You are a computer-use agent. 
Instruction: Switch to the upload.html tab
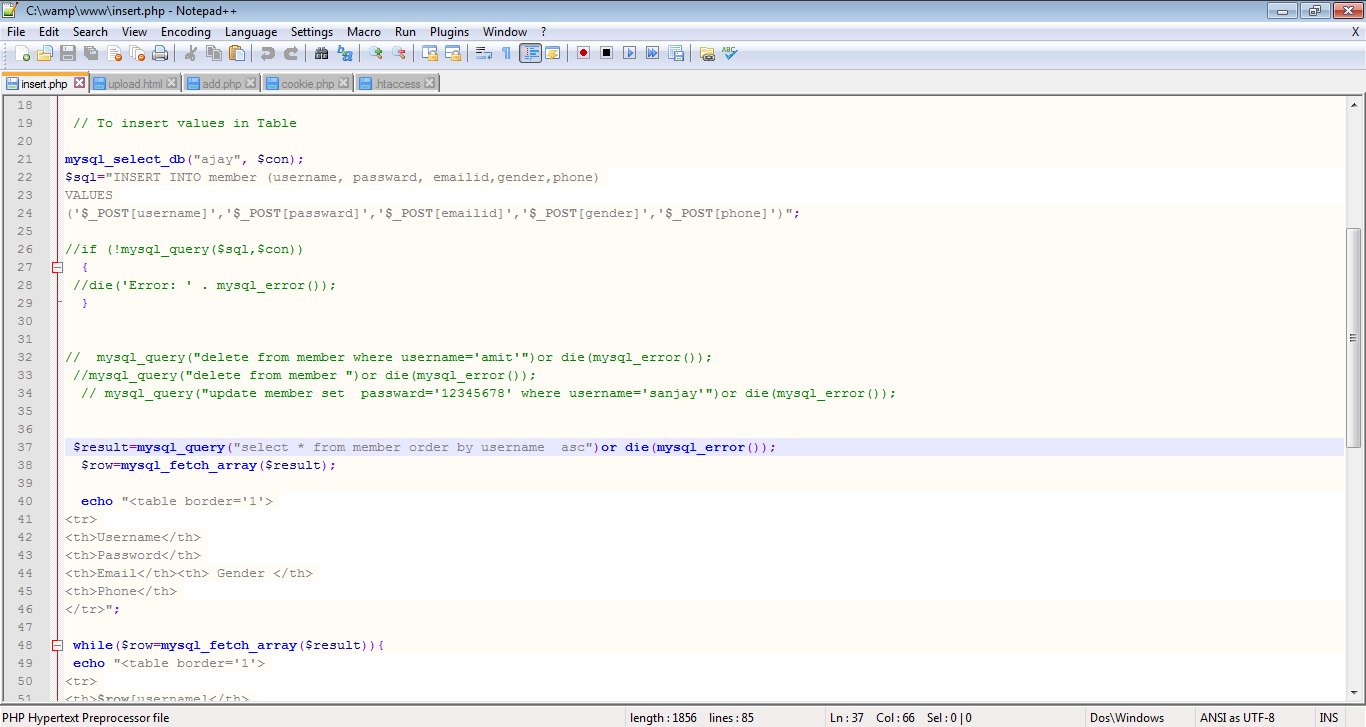pyautogui.click(x=136, y=84)
